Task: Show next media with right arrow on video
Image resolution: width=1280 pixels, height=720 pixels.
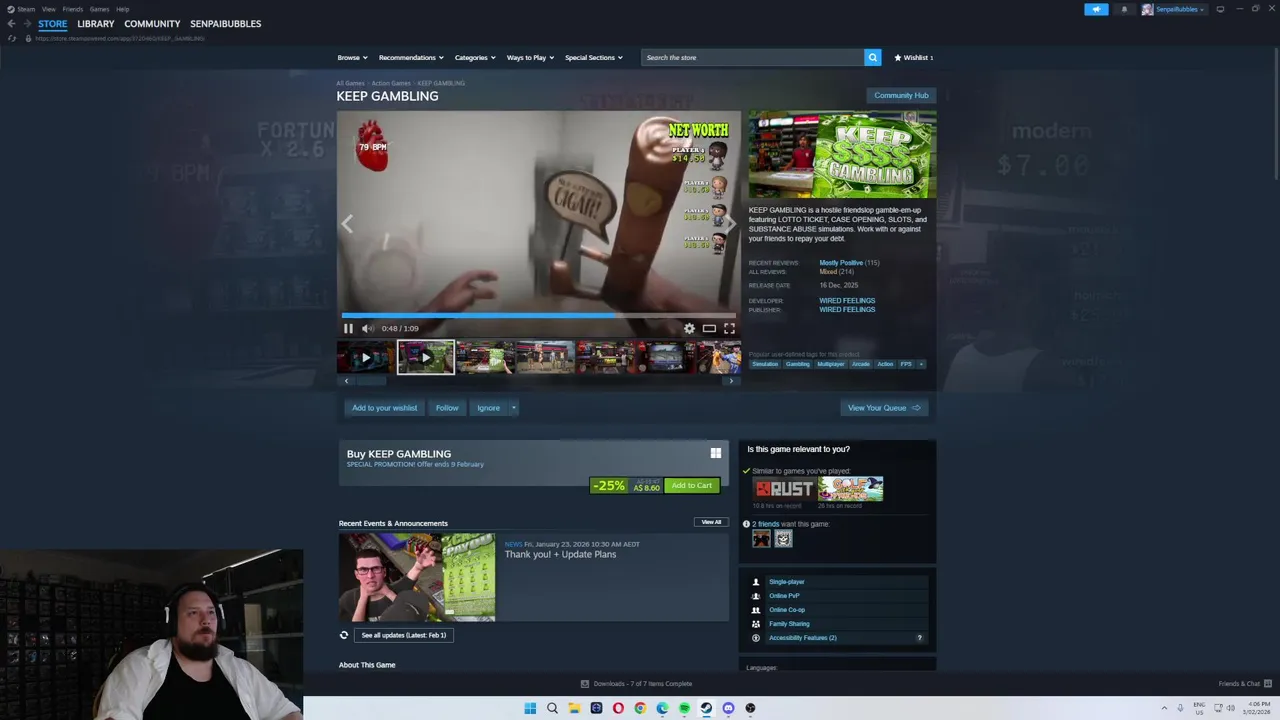Action: pos(731,224)
